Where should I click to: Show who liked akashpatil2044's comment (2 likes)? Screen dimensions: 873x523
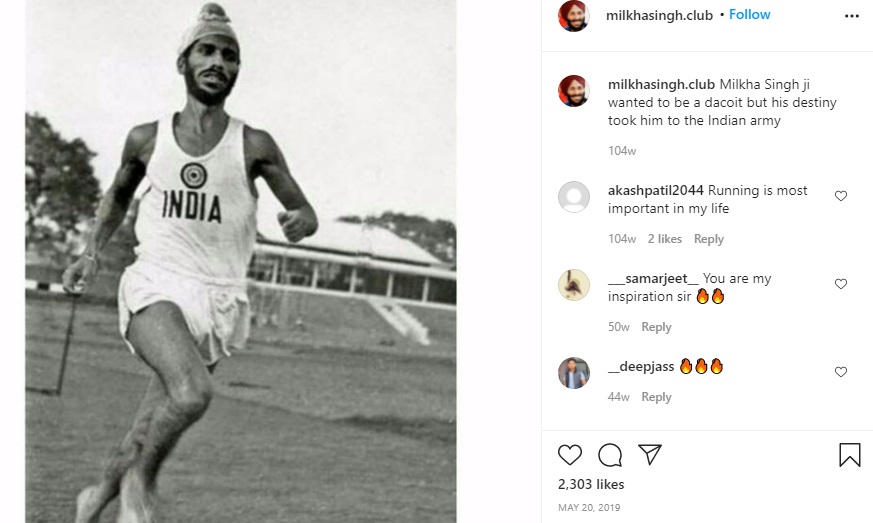pyautogui.click(x=664, y=239)
